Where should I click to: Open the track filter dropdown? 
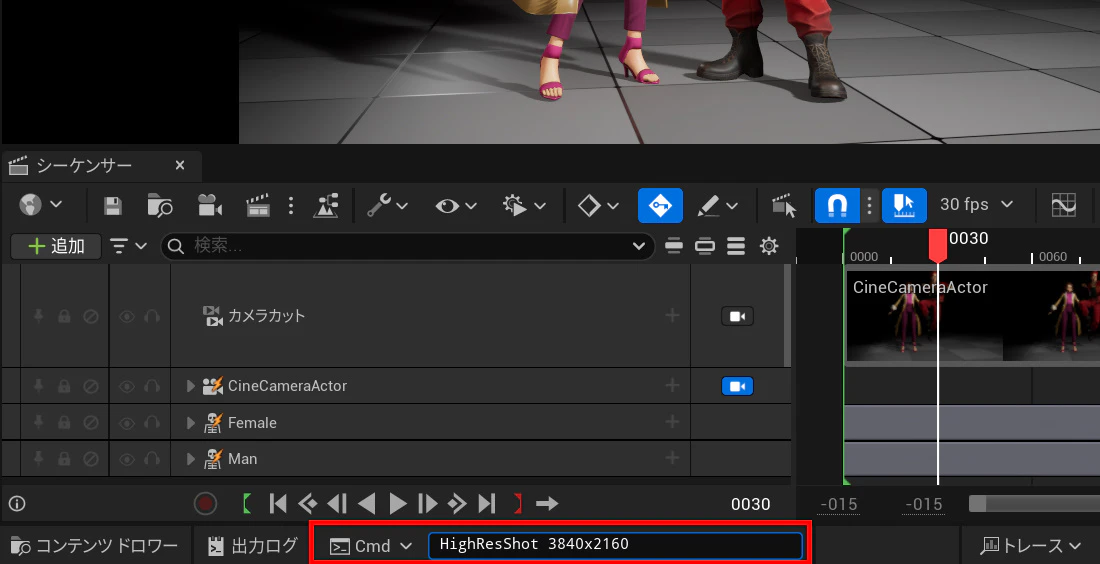(128, 246)
